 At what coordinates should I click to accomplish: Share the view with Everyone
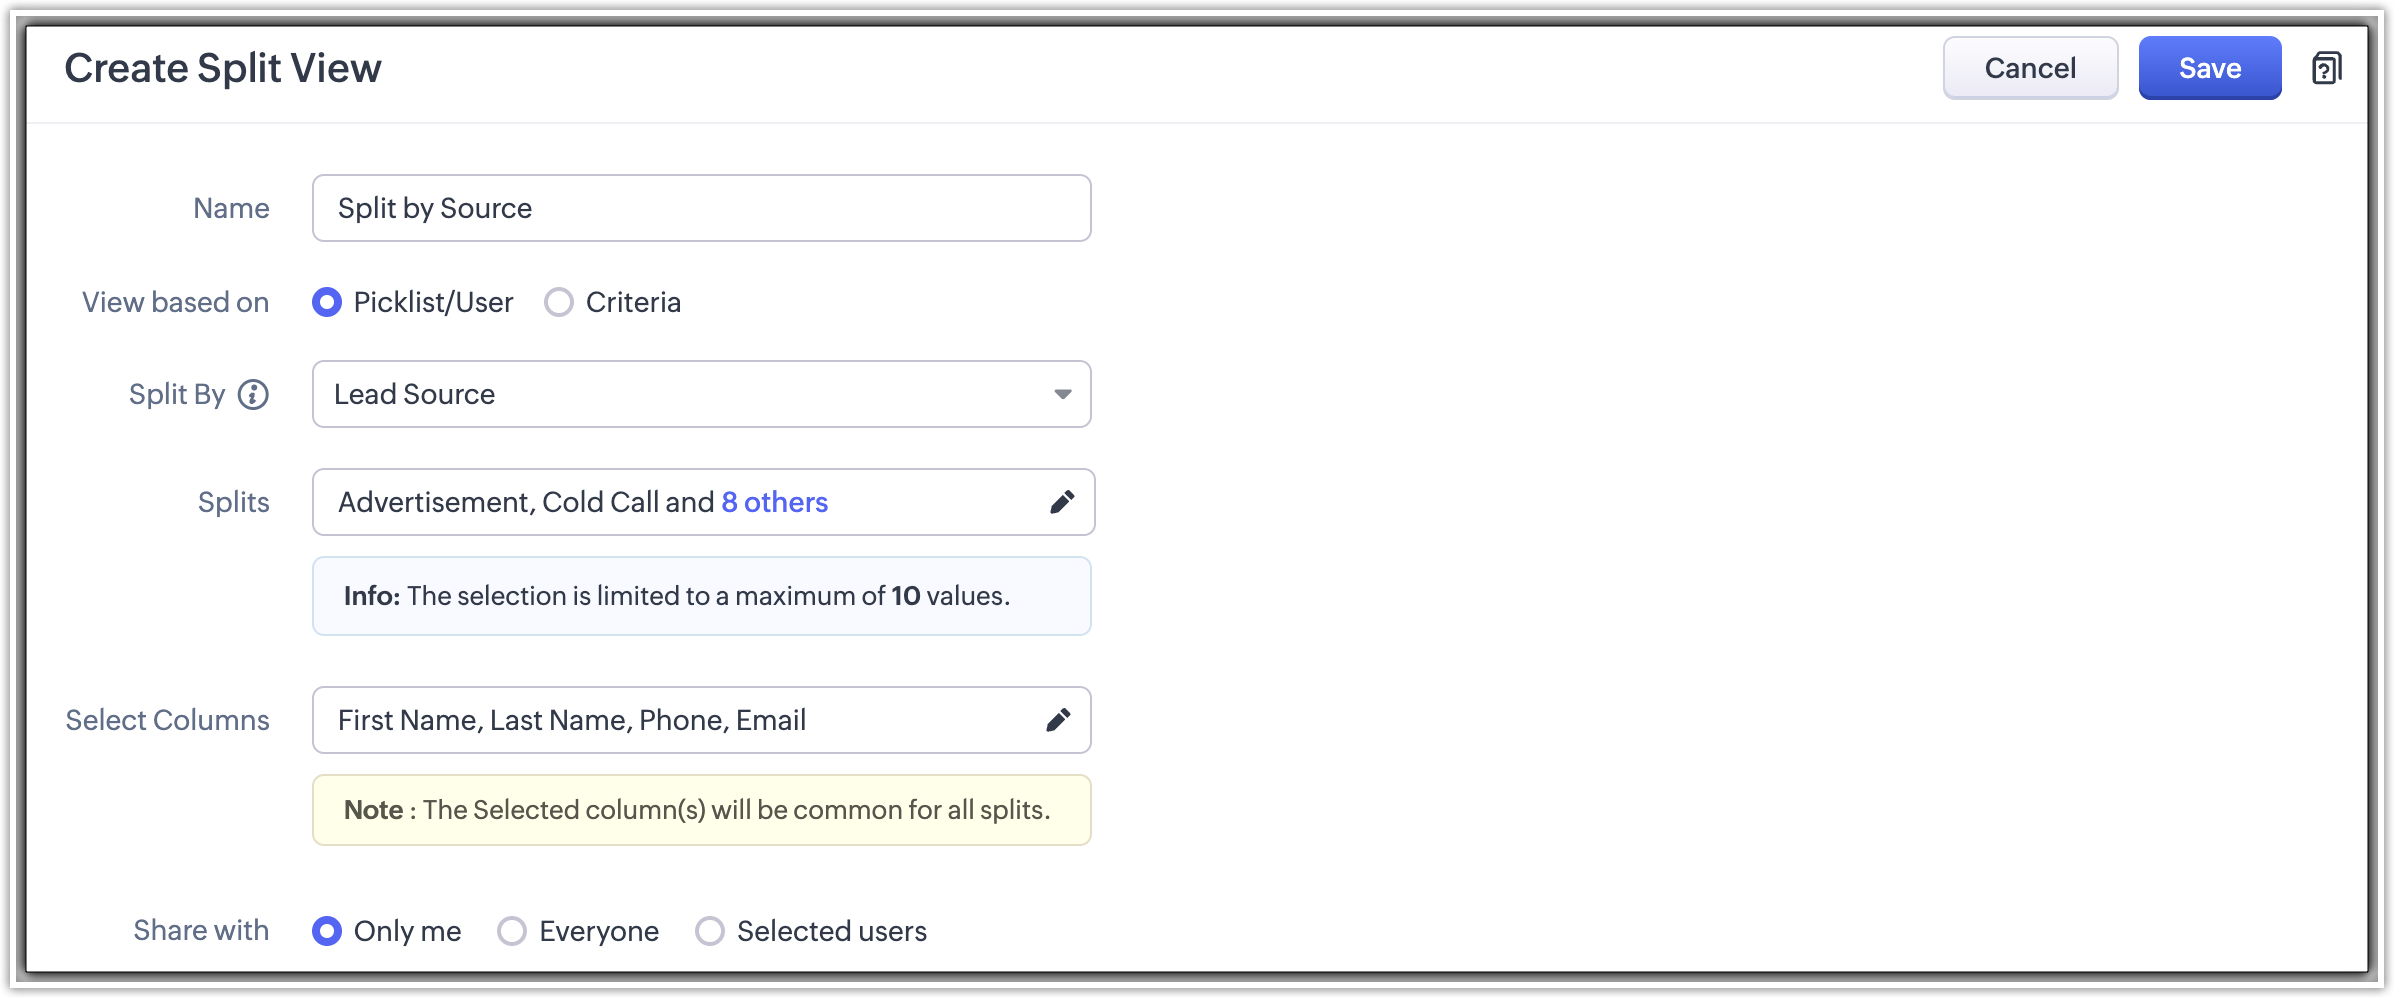tap(512, 931)
